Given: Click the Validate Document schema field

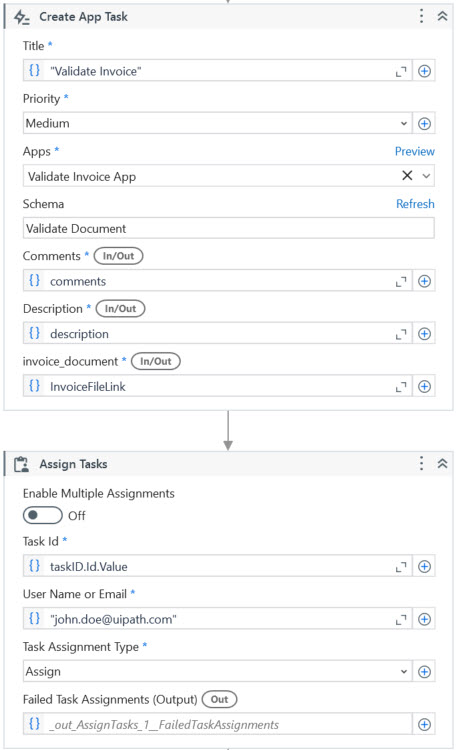Looking at the screenshot, I should coord(229,228).
